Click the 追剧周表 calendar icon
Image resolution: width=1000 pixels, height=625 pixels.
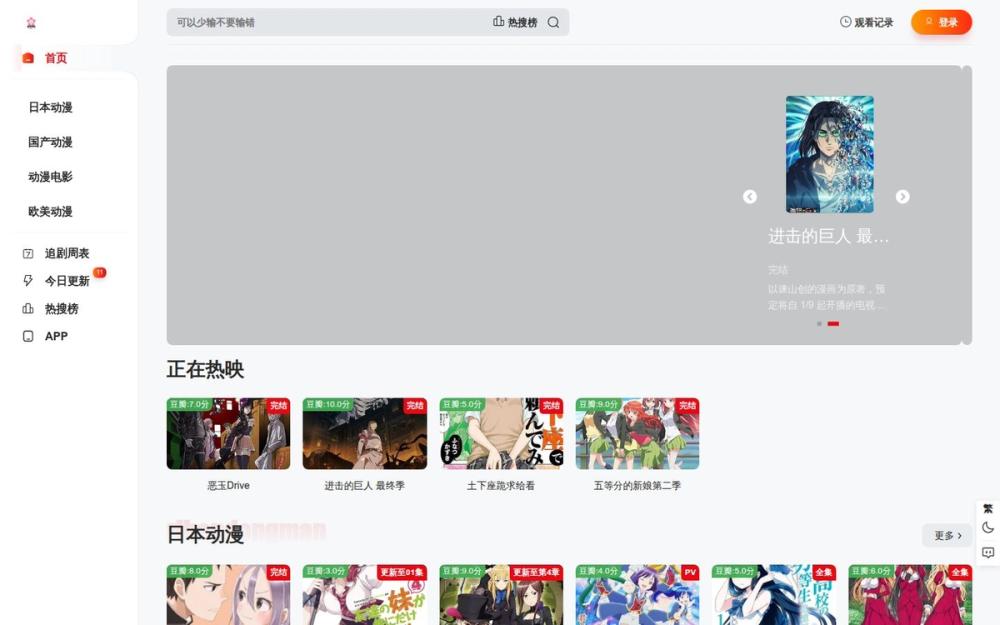28,253
